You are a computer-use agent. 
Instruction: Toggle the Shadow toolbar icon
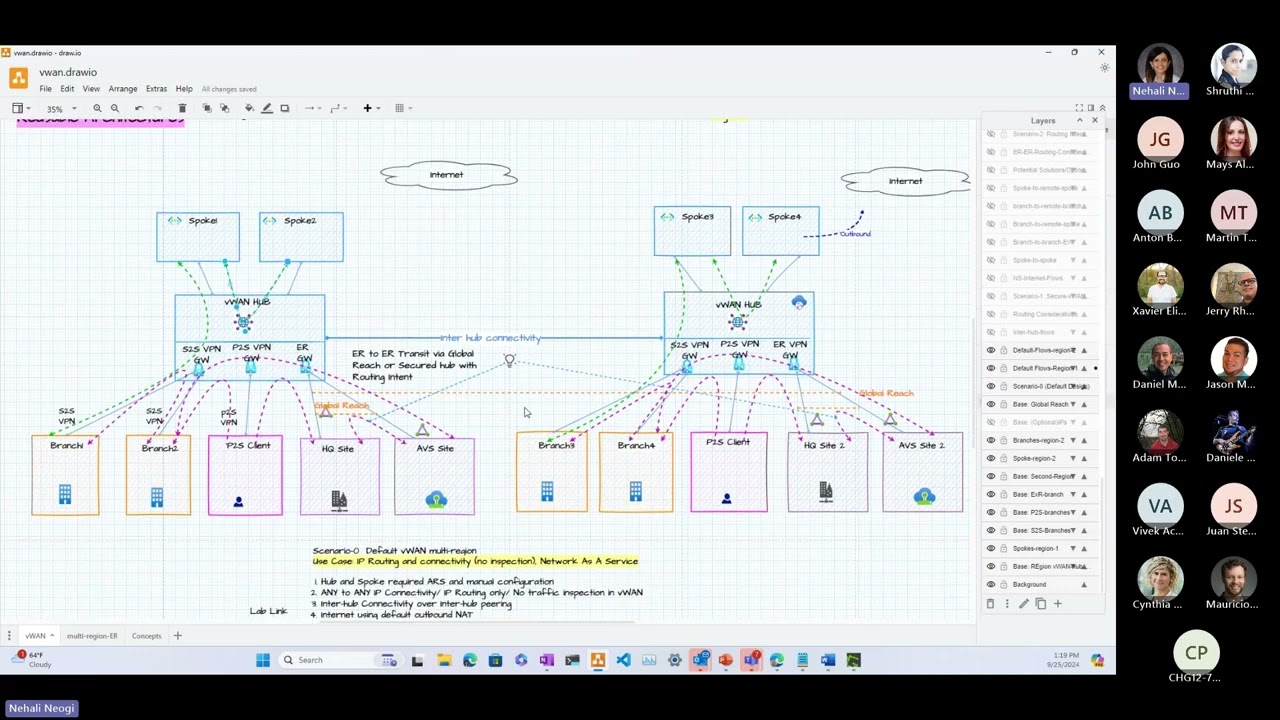click(x=285, y=108)
